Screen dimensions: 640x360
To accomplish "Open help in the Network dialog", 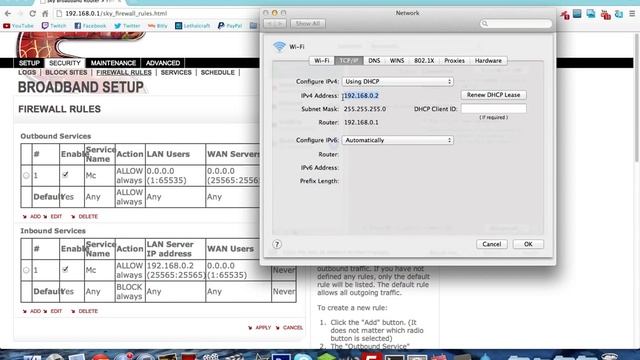I will pyautogui.click(x=277, y=244).
